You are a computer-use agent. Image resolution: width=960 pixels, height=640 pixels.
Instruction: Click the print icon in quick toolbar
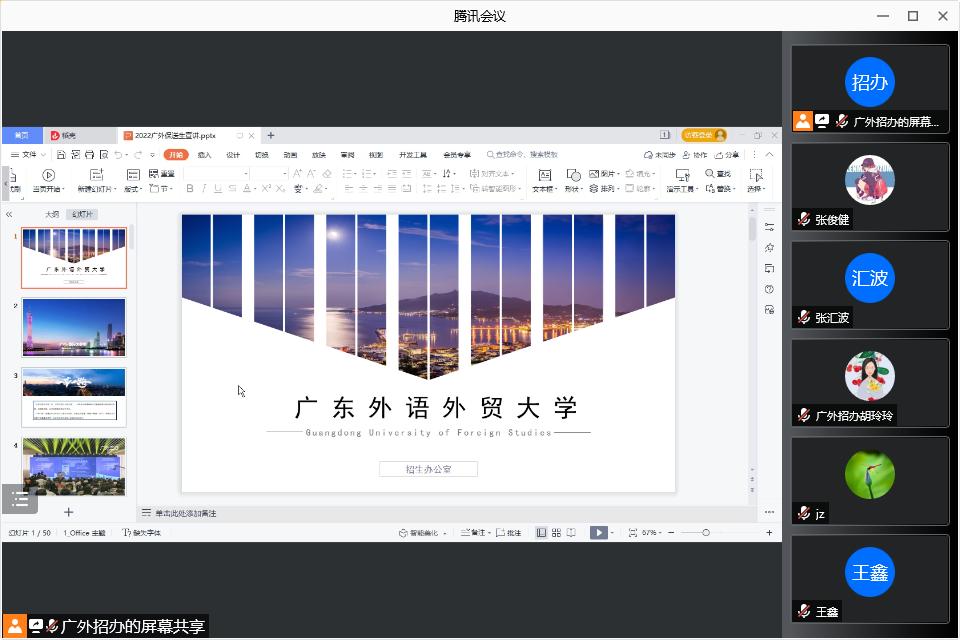(89, 155)
